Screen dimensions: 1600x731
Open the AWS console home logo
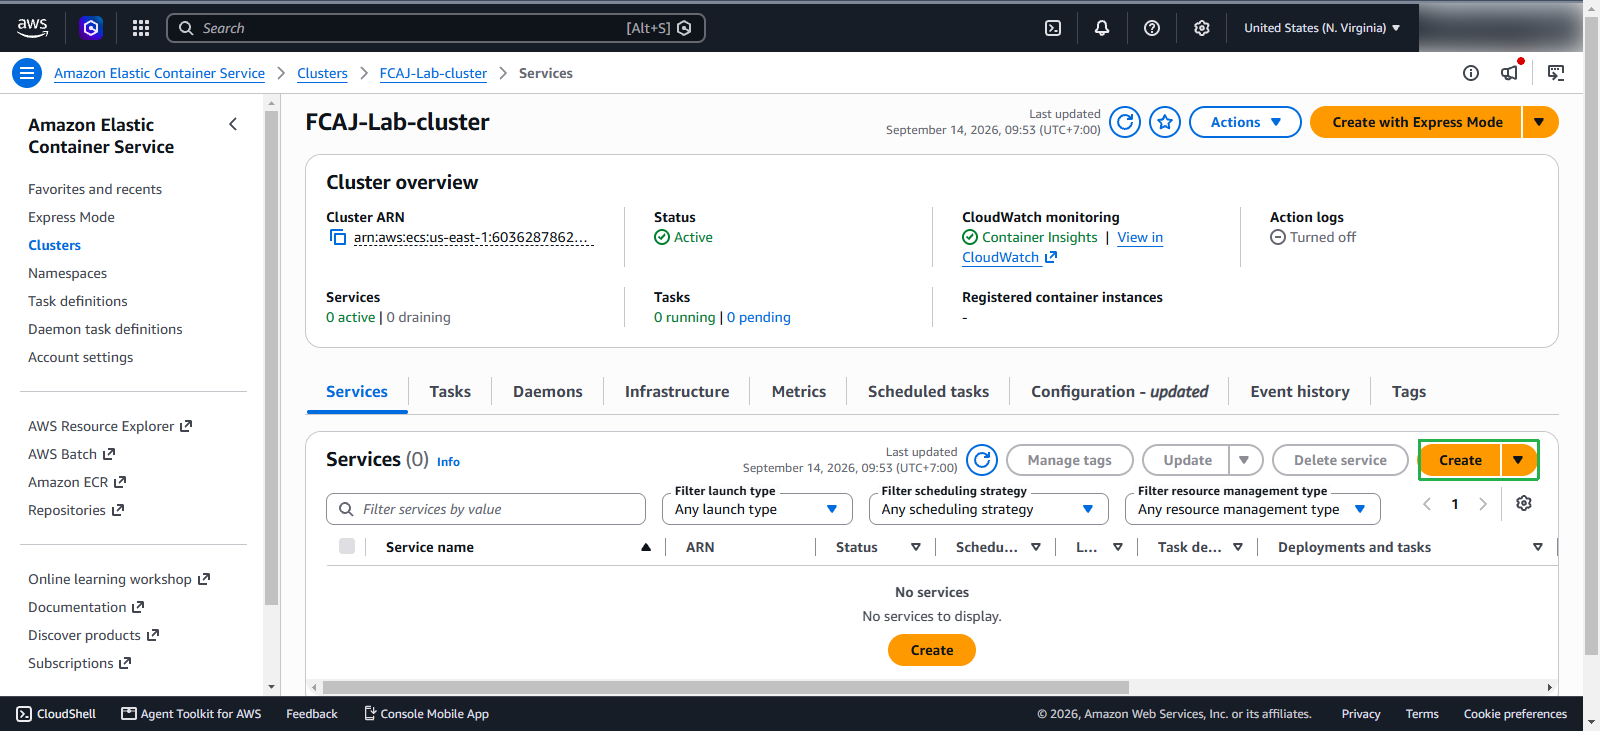tap(32, 28)
